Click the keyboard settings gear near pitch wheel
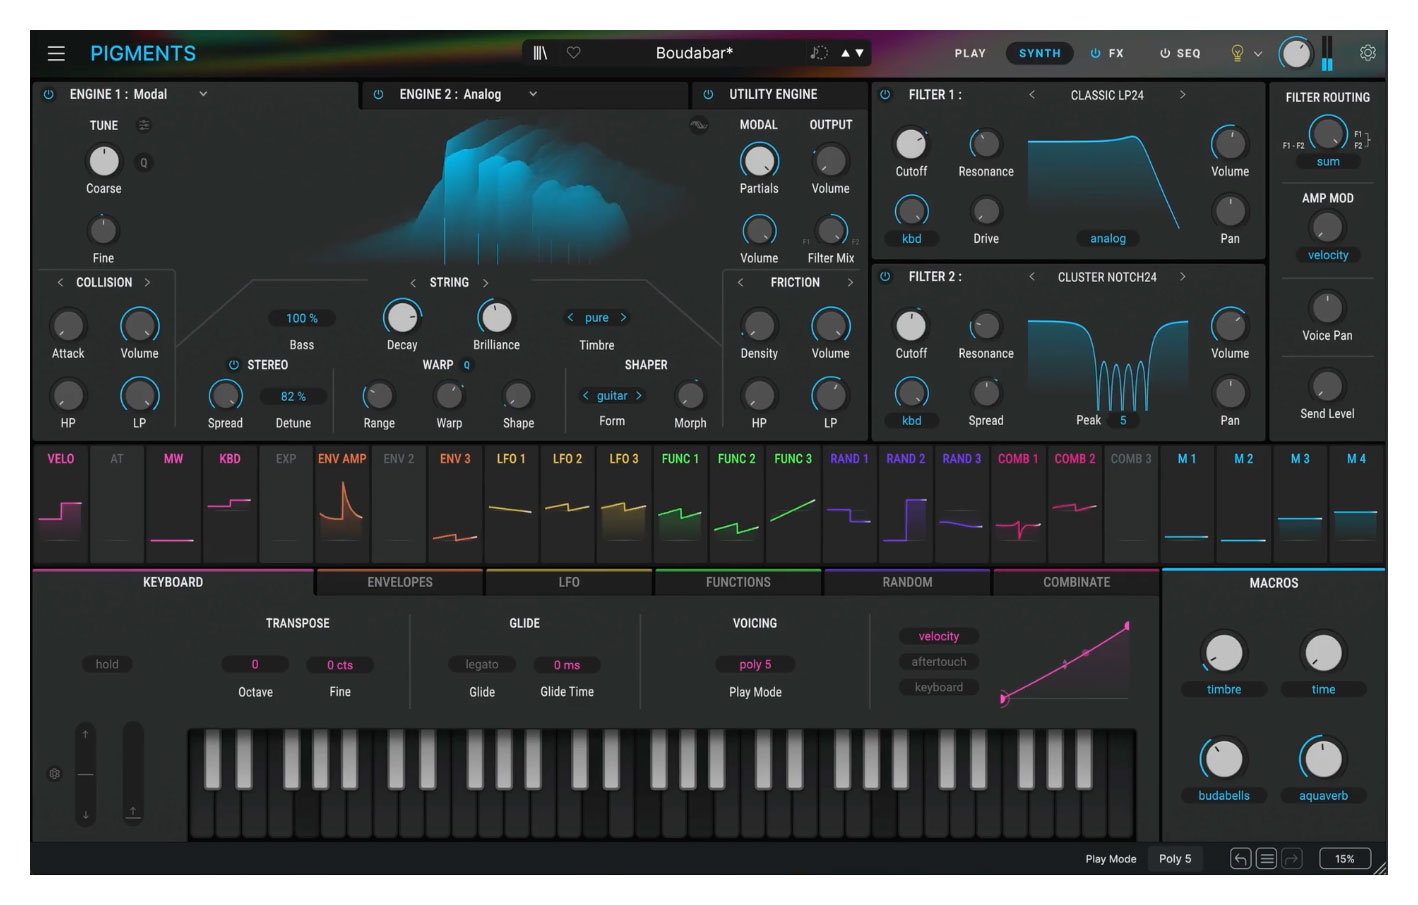 [x=55, y=773]
